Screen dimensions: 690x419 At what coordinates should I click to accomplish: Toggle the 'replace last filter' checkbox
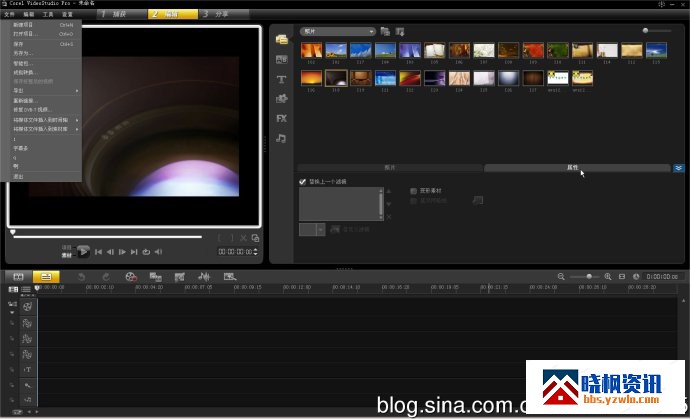pos(303,181)
